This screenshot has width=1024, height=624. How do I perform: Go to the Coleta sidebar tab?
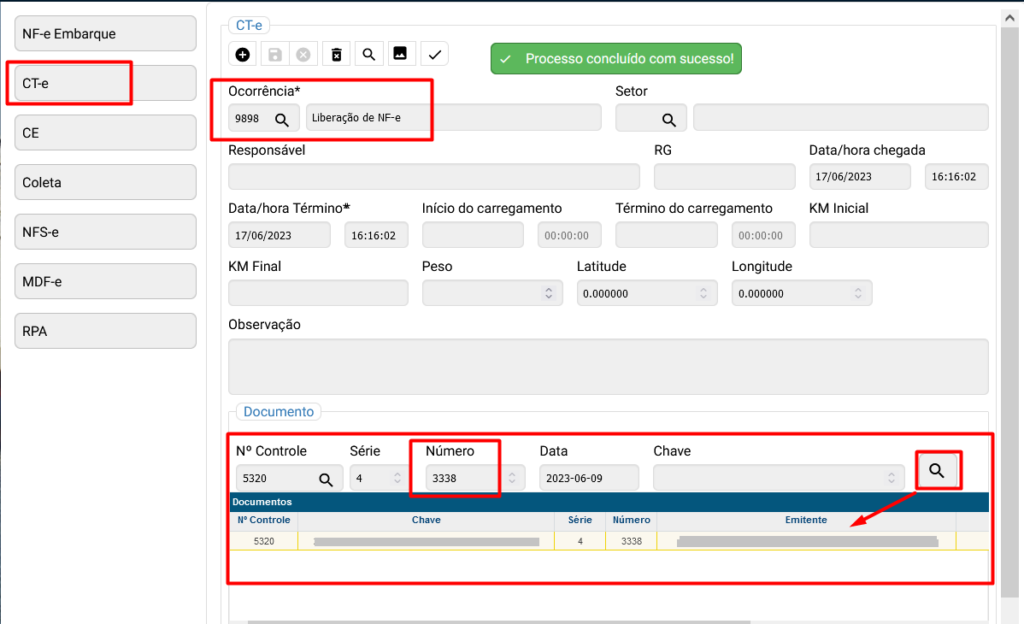[105, 183]
